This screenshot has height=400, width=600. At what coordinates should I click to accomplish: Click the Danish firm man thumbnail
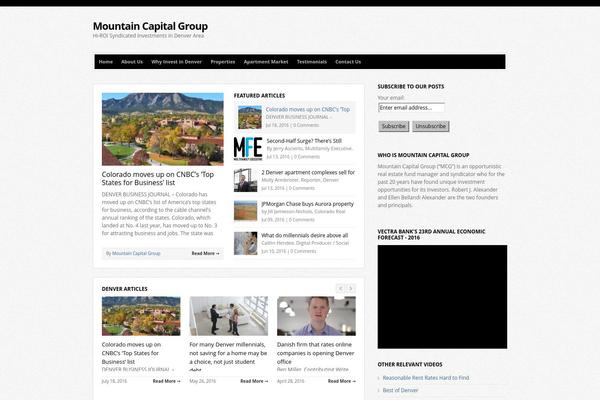click(316, 316)
